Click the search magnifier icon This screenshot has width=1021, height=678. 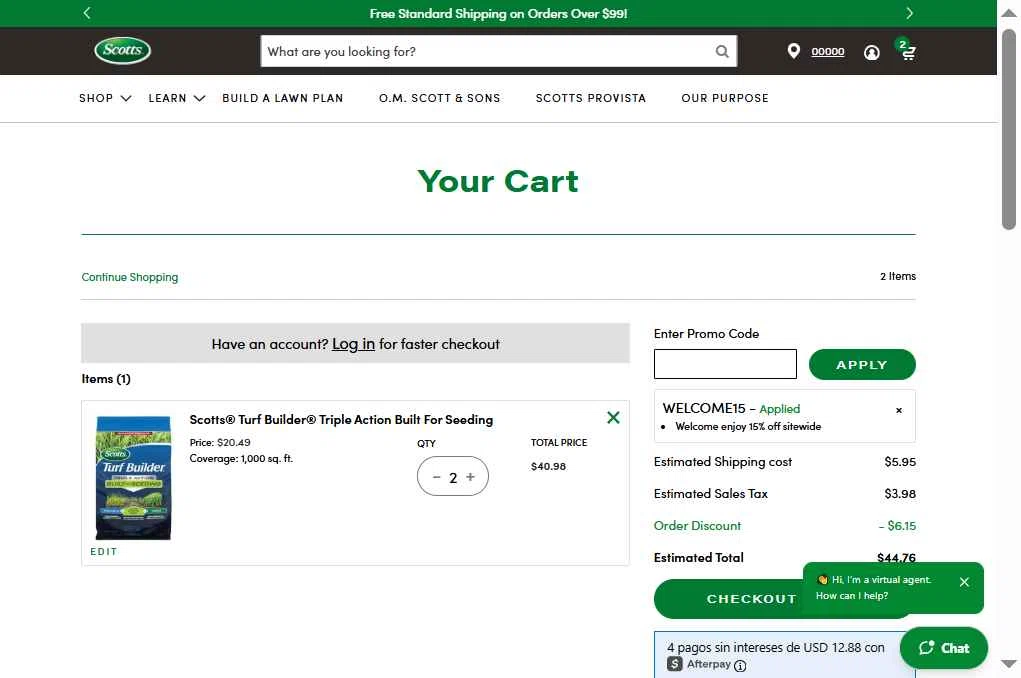(721, 51)
